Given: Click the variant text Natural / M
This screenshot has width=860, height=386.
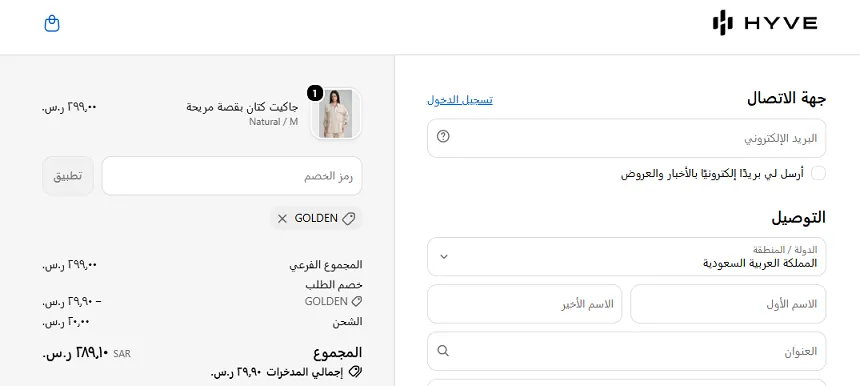Looking at the screenshot, I should pyautogui.click(x=273, y=122).
